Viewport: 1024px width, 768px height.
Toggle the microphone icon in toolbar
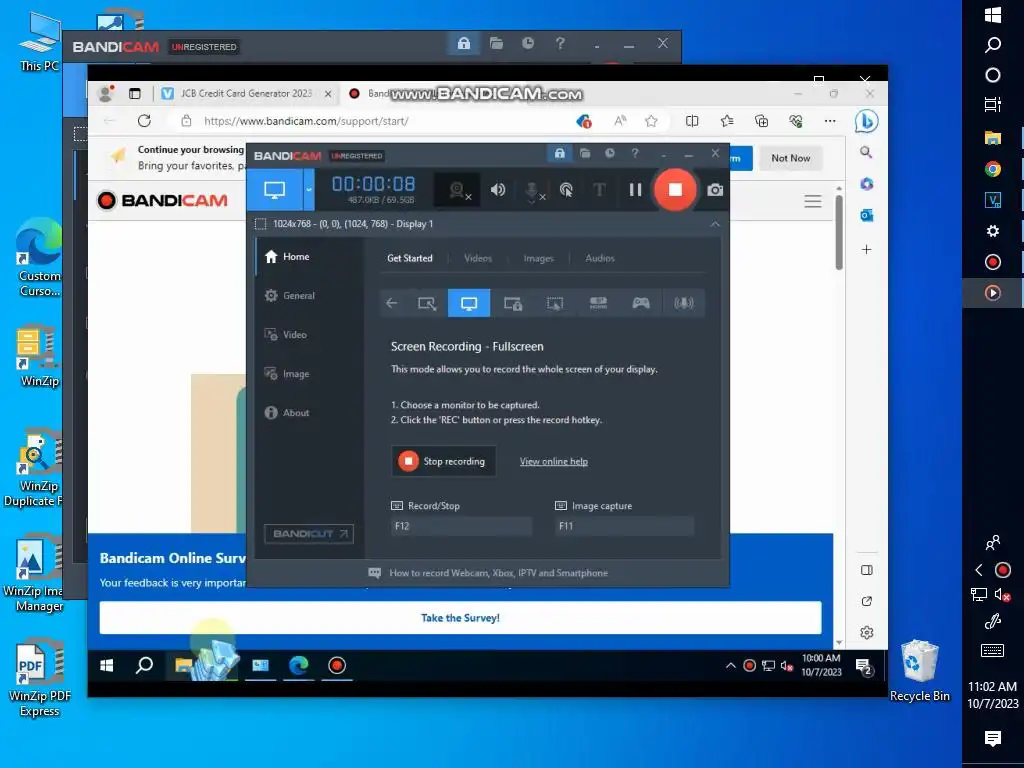534,190
